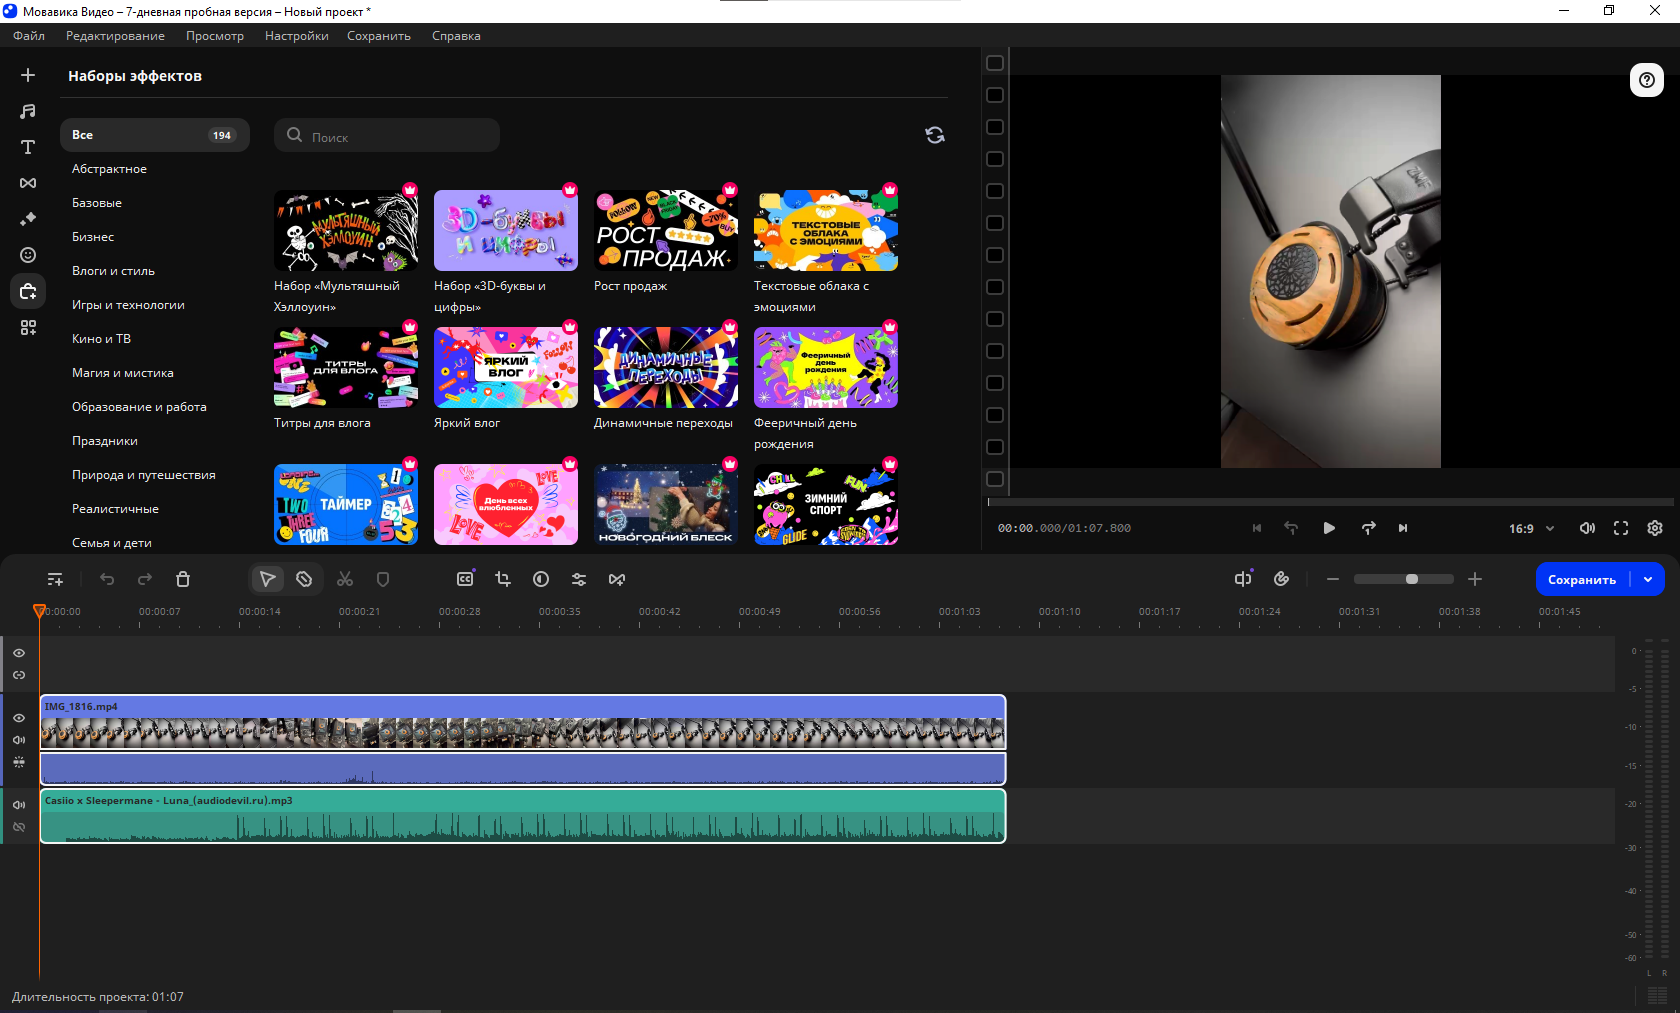Expand the Сохранить button dropdown arrow
The height and width of the screenshot is (1013, 1680).
tap(1648, 579)
